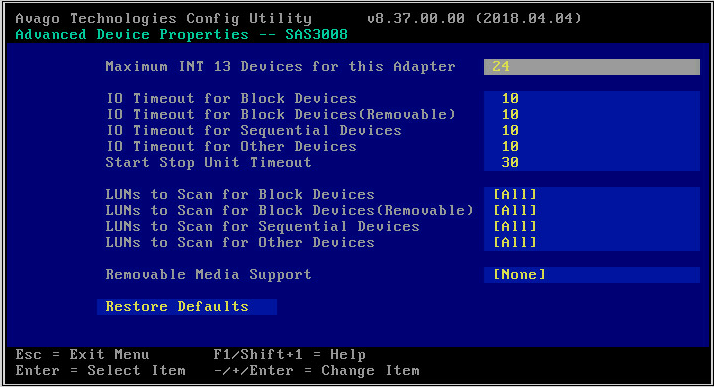
Task: Select IO Timeout for Other Devices value
Action: coord(592,147)
